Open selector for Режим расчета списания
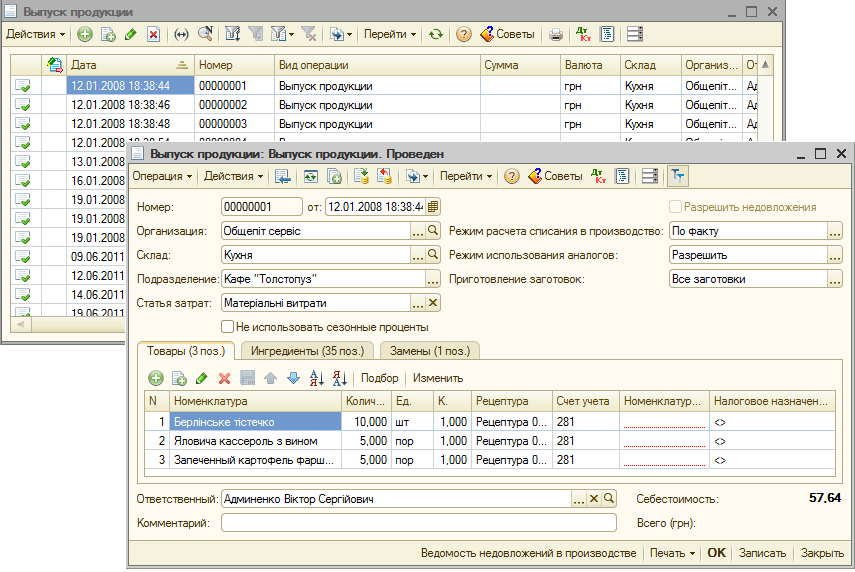The height and width of the screenshot is (572, 855). 834,232
